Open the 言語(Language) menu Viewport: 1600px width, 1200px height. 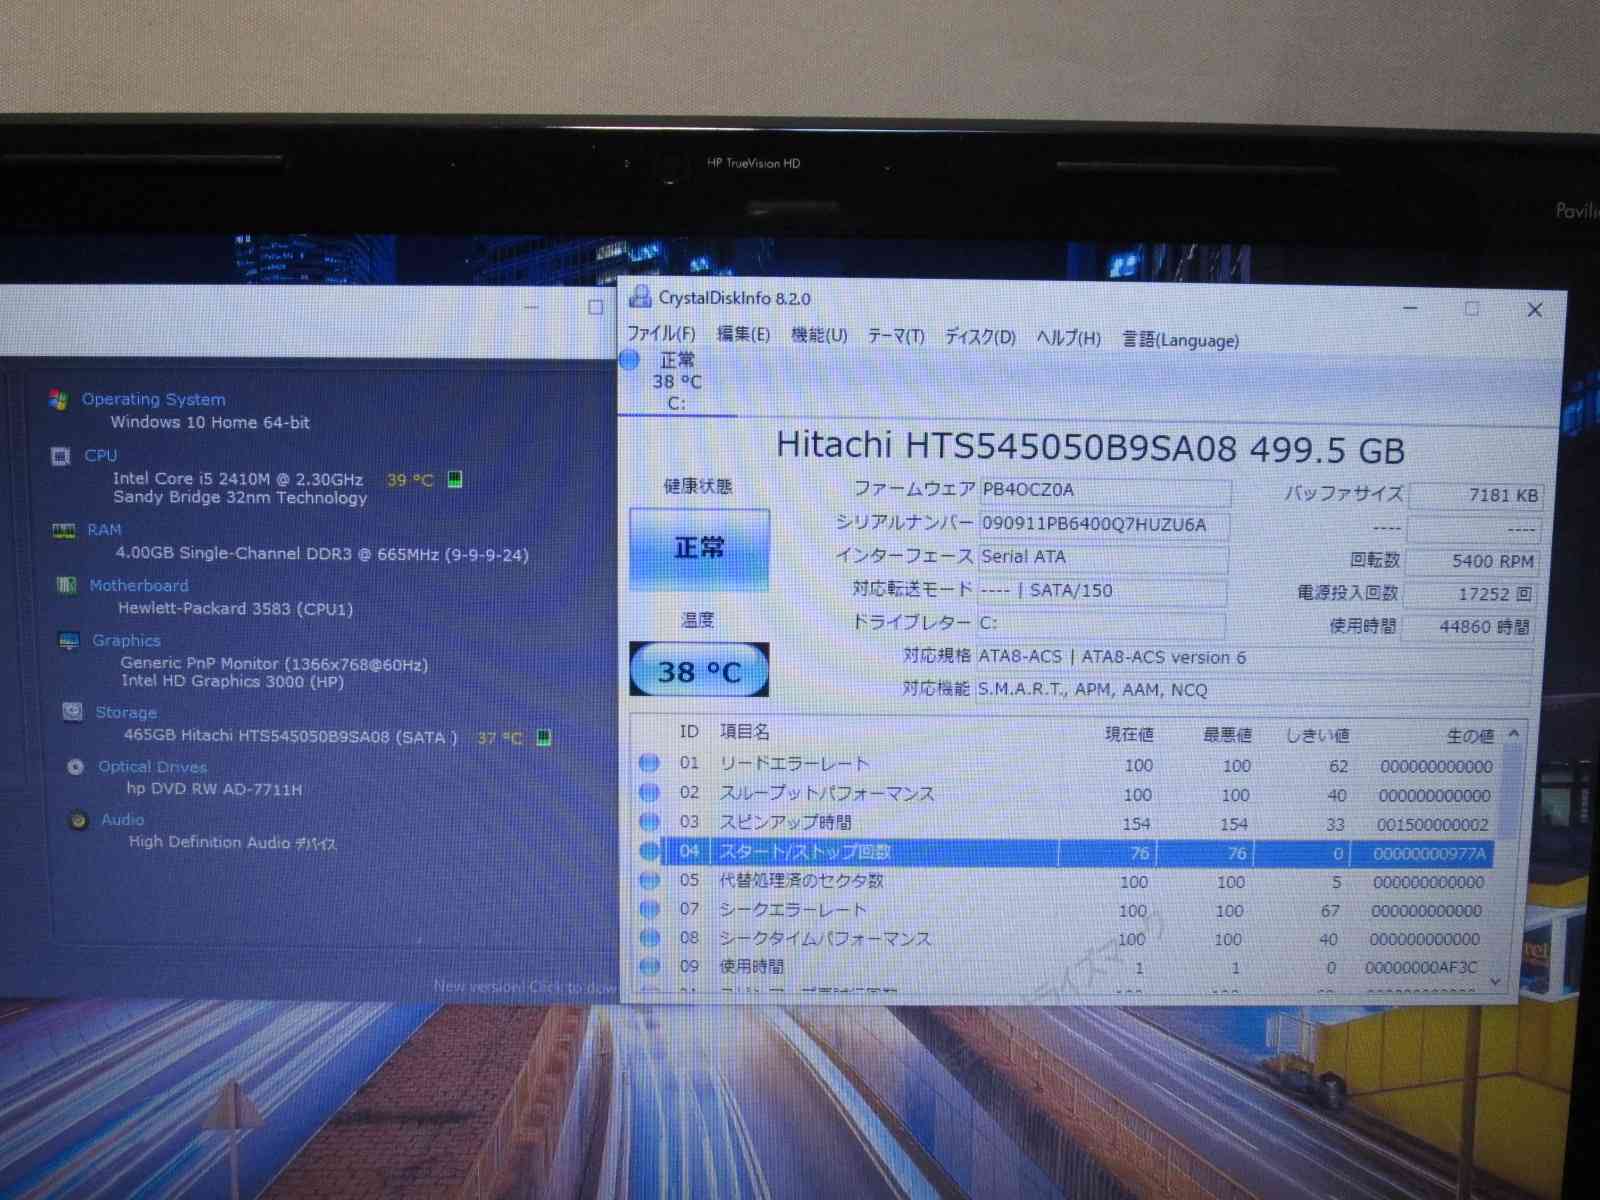coord(1180,340)
